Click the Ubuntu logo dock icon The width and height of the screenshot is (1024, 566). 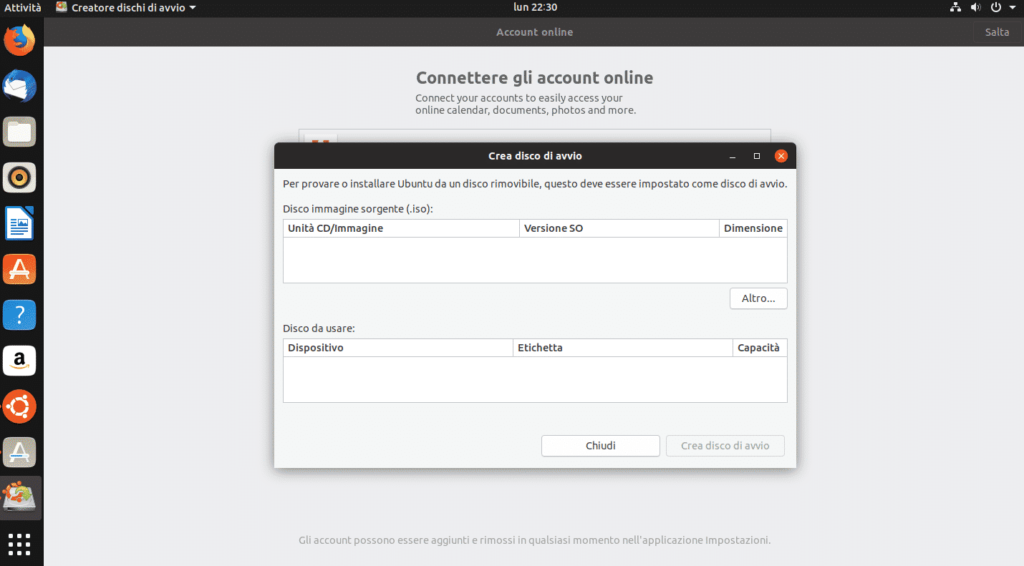point(20,406)
